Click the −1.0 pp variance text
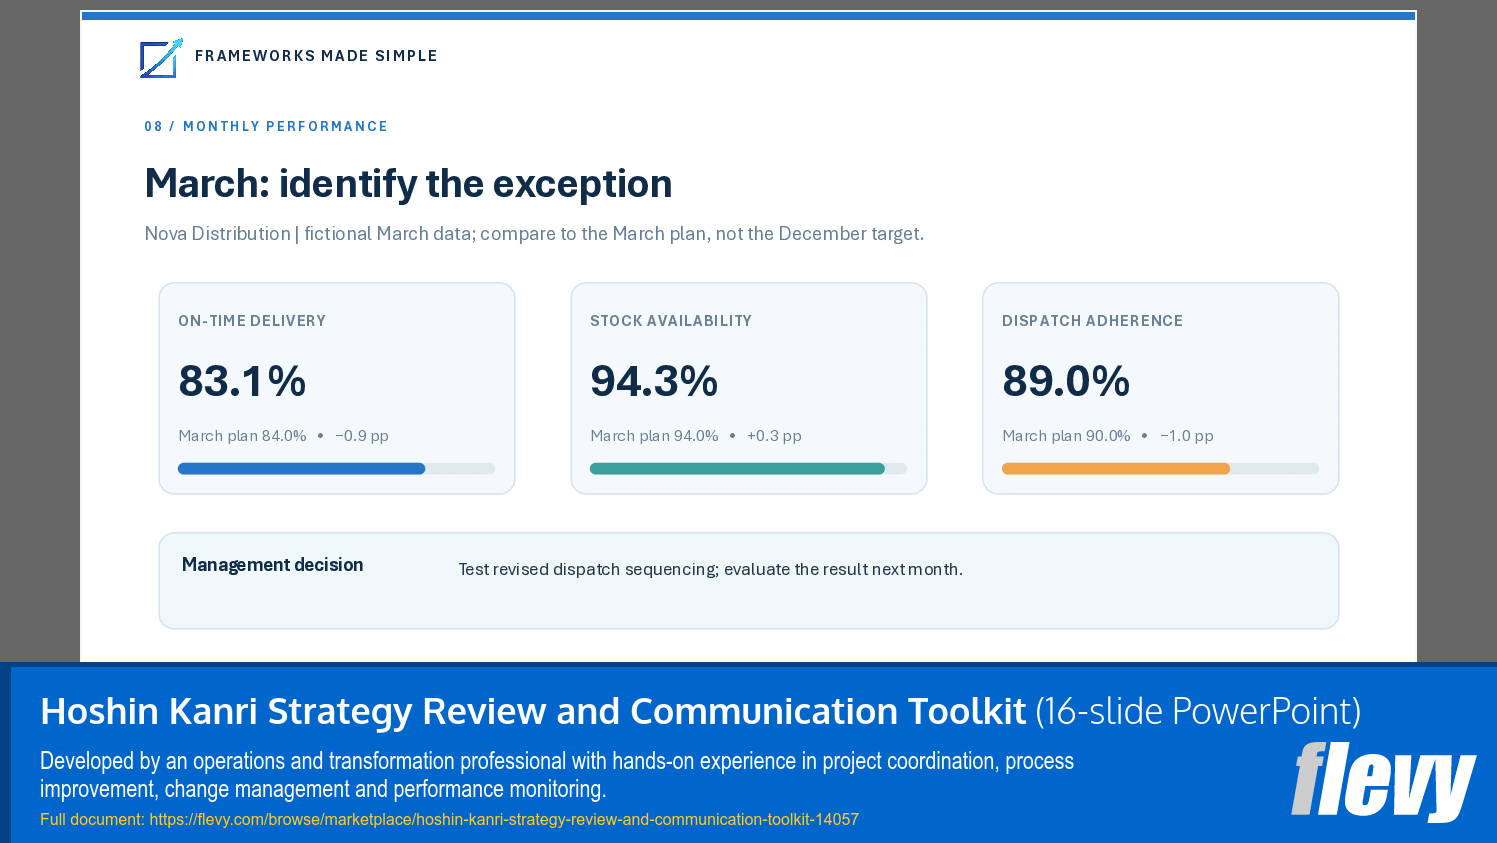 coord(1187,436)
